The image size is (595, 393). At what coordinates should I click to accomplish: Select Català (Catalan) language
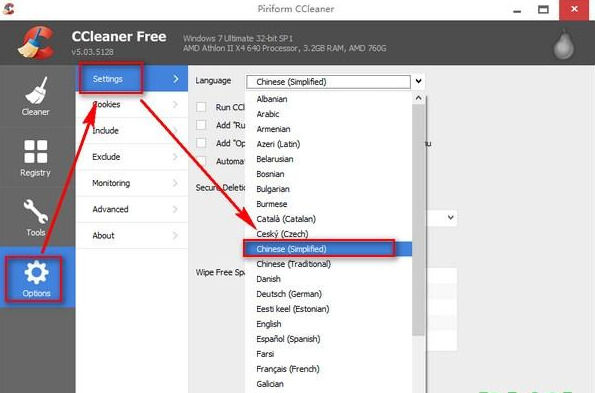point(328,219)
